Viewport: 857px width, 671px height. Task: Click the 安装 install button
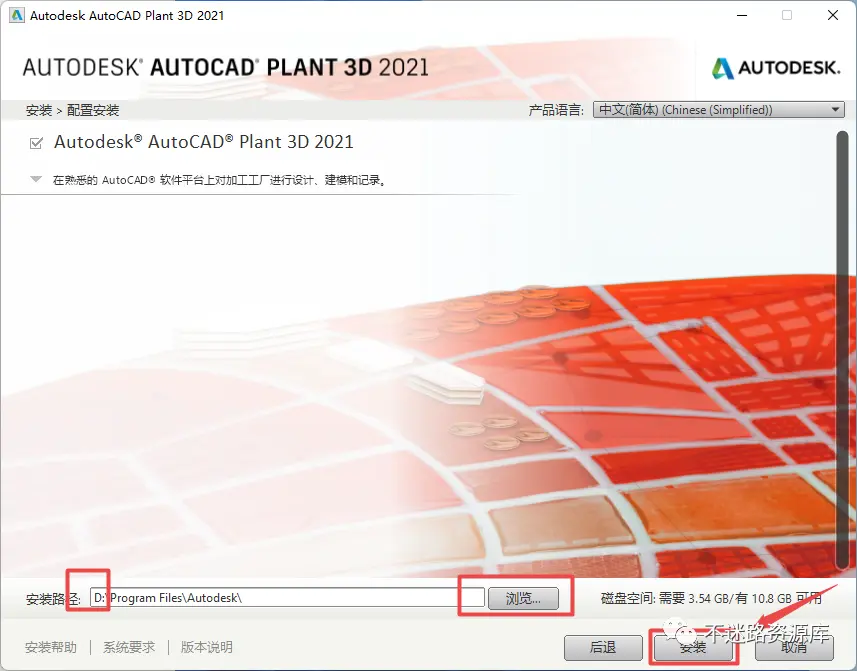click(693, 647)
